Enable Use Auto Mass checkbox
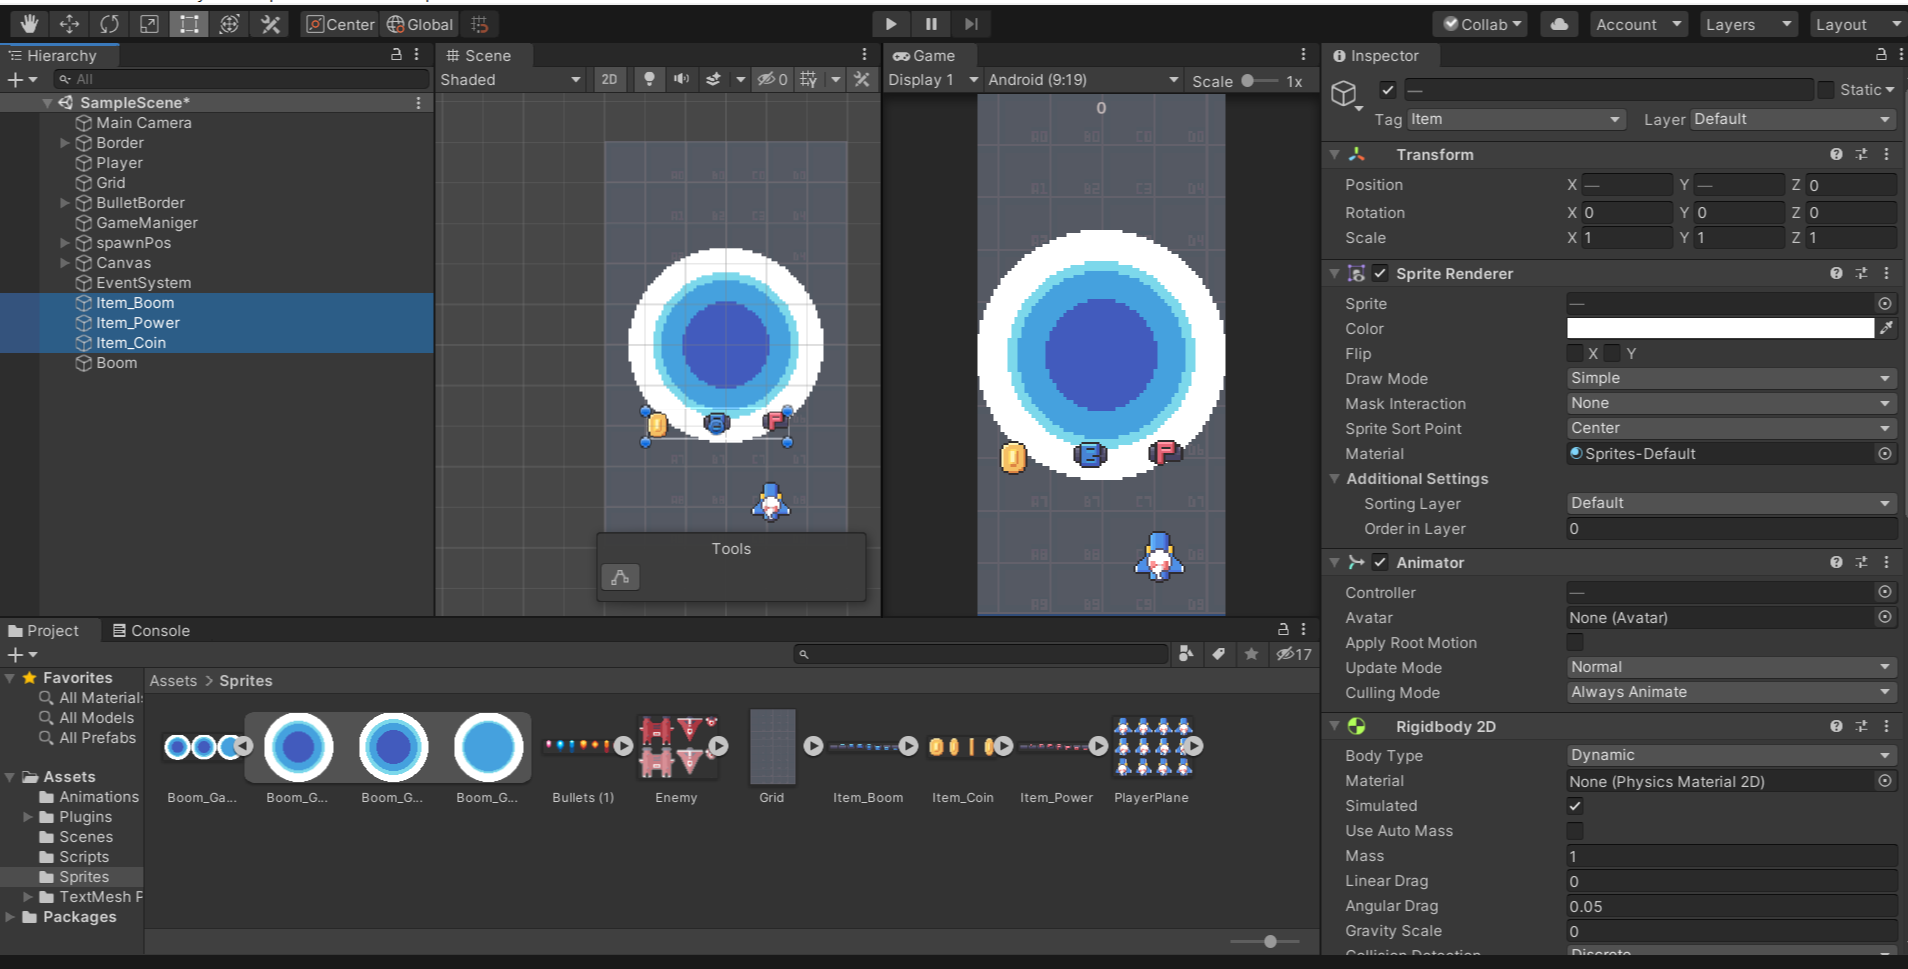 [x=1575, y=831]
